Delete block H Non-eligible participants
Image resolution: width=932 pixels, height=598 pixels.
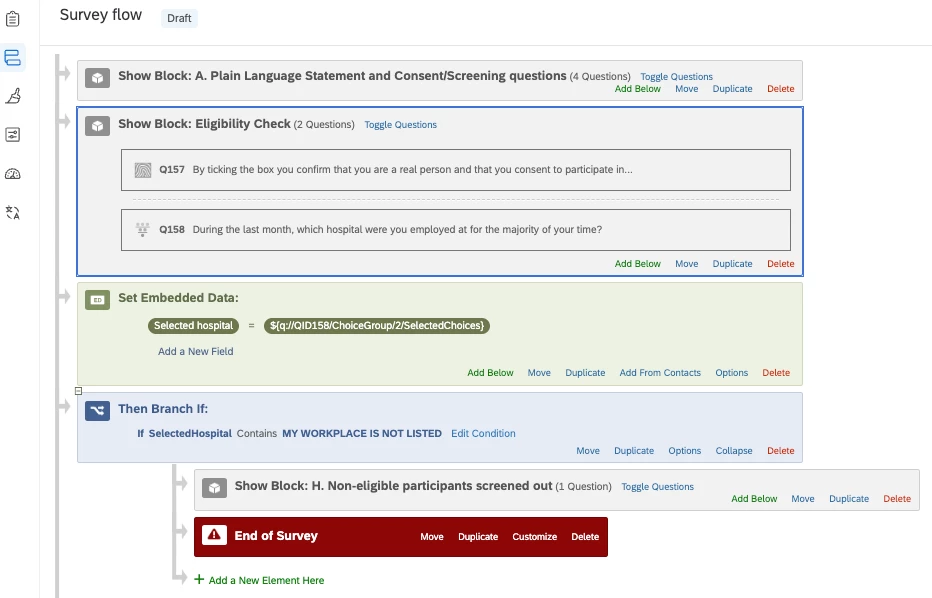[x=897, y=499]
